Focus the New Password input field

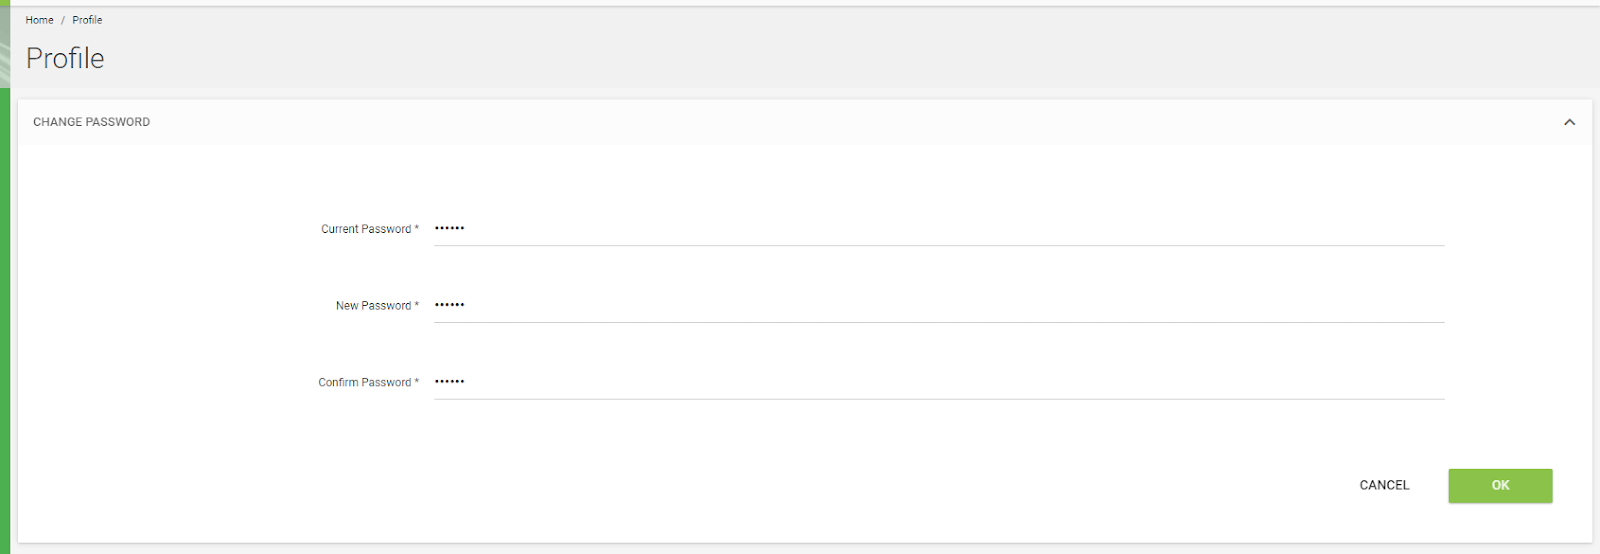coord(939,306)
